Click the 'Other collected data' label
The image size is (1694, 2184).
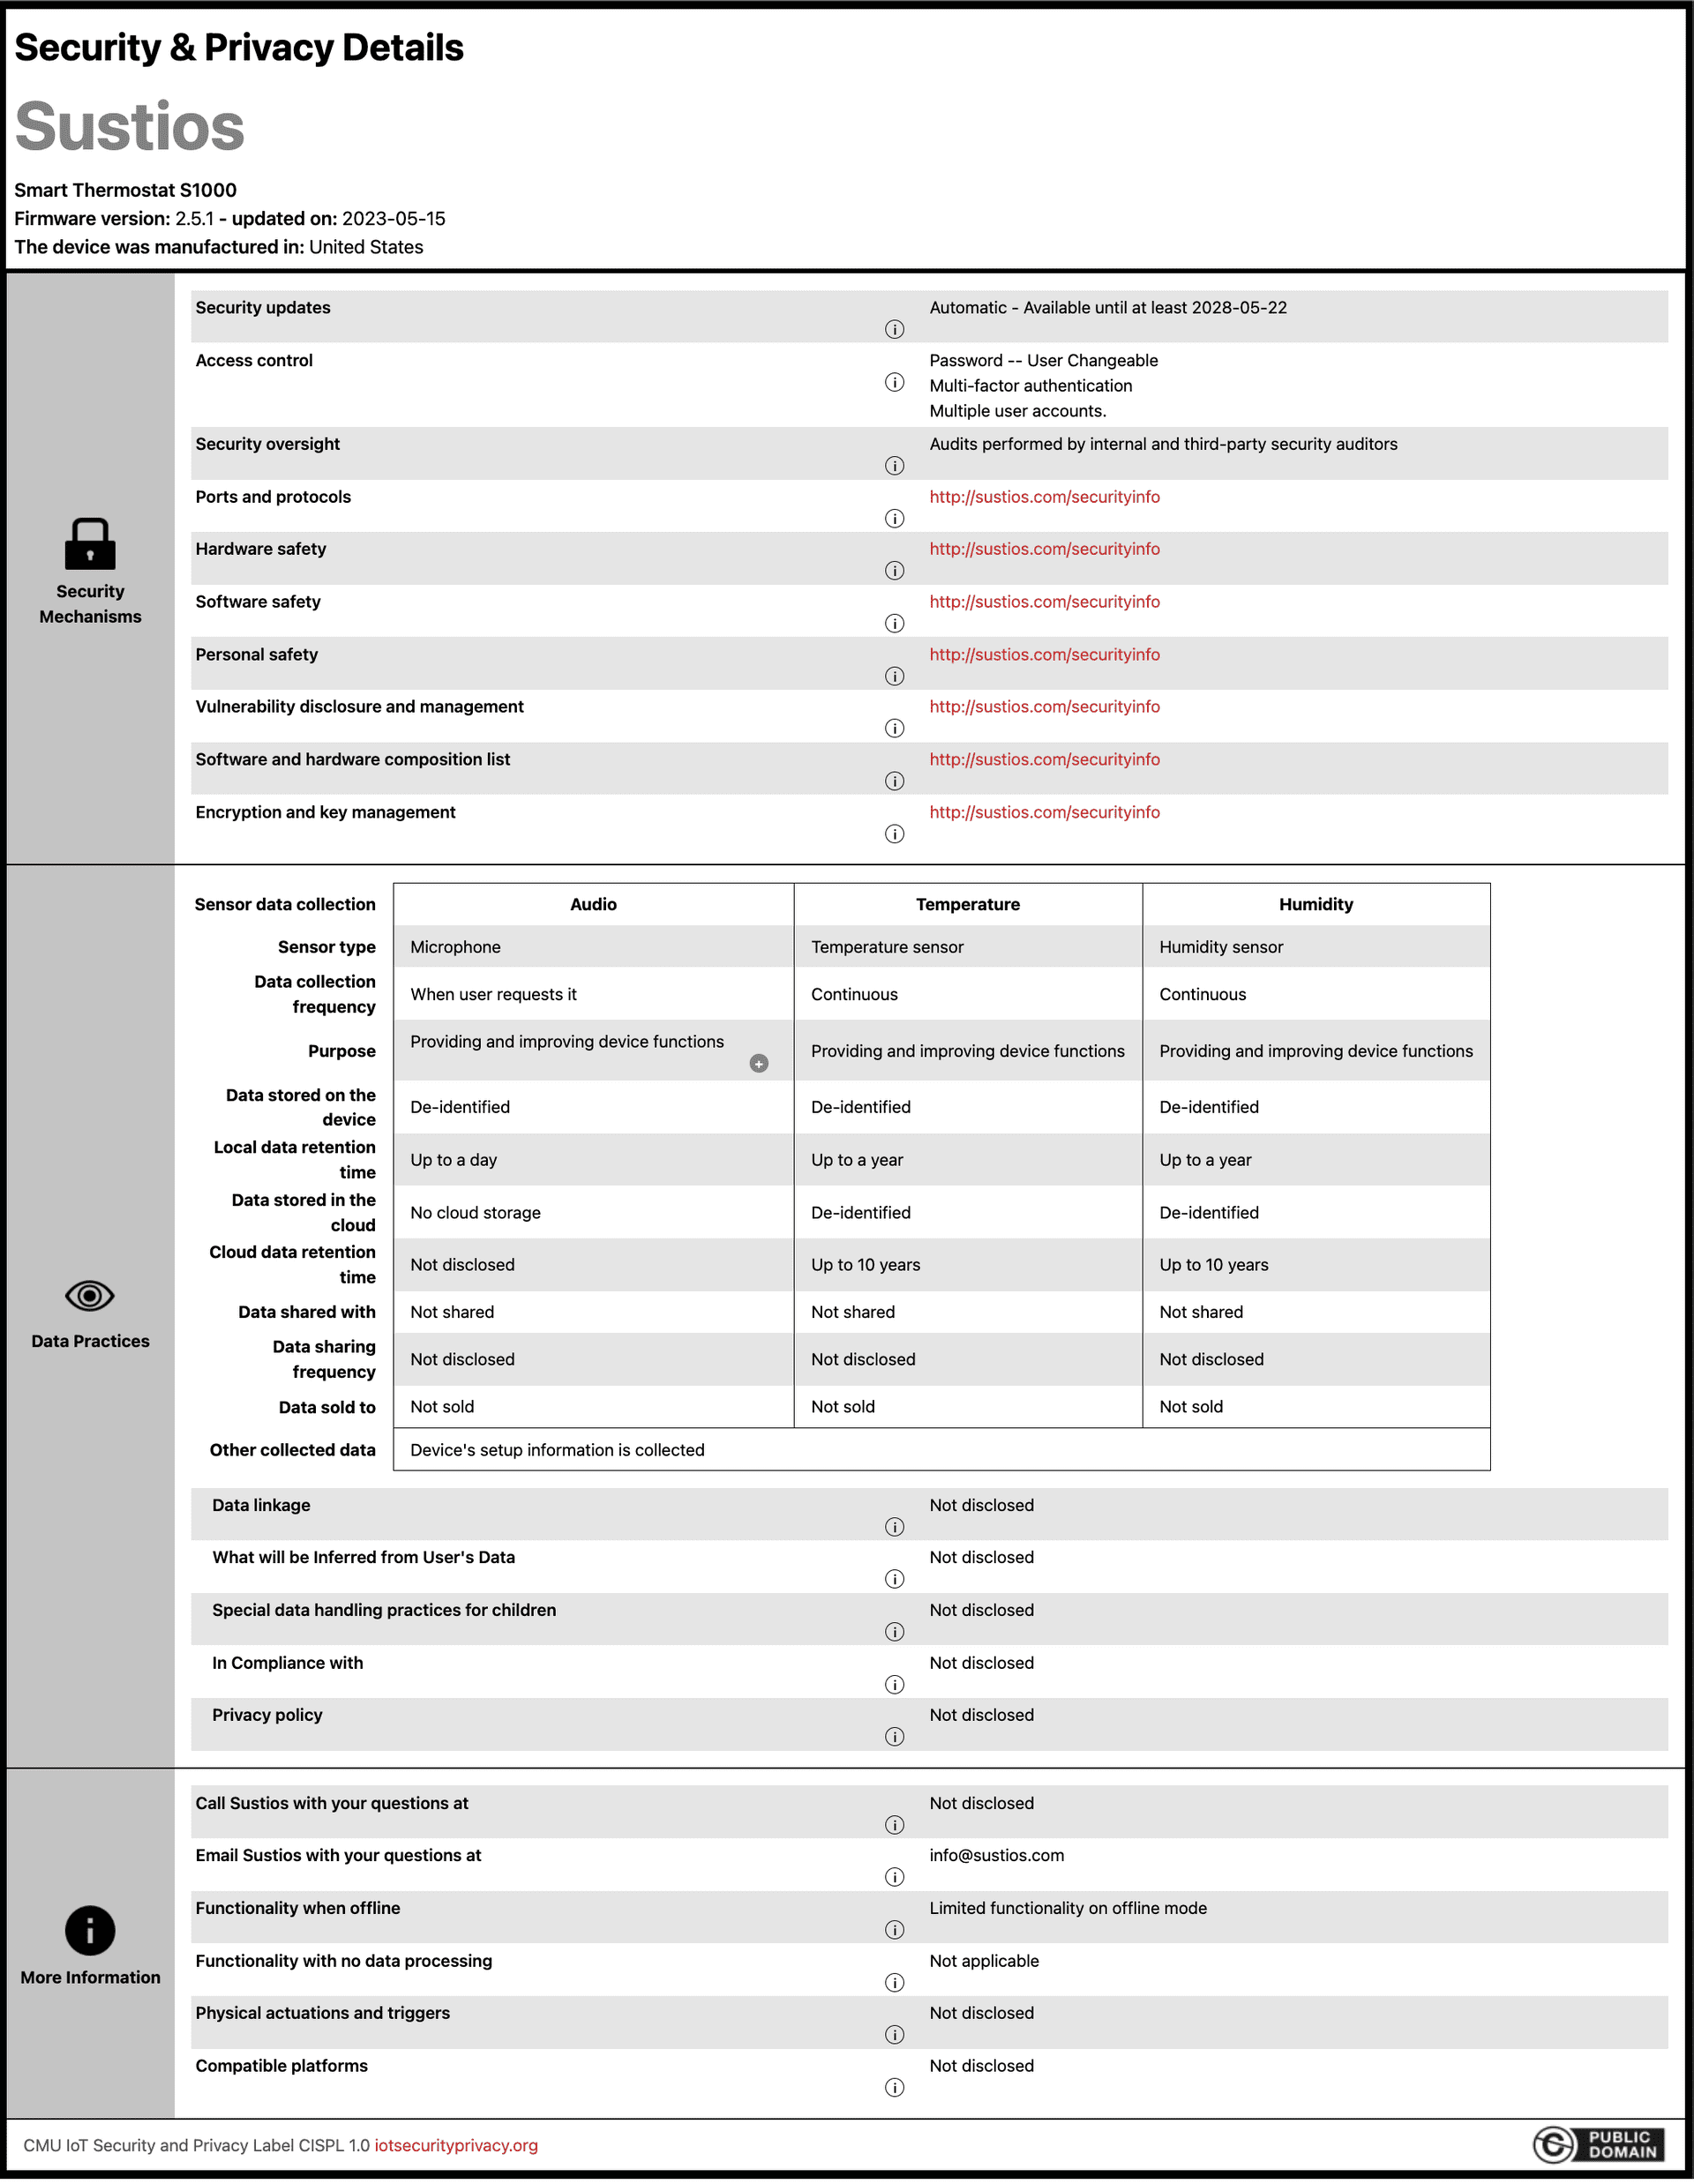[x=292, y=1451]
